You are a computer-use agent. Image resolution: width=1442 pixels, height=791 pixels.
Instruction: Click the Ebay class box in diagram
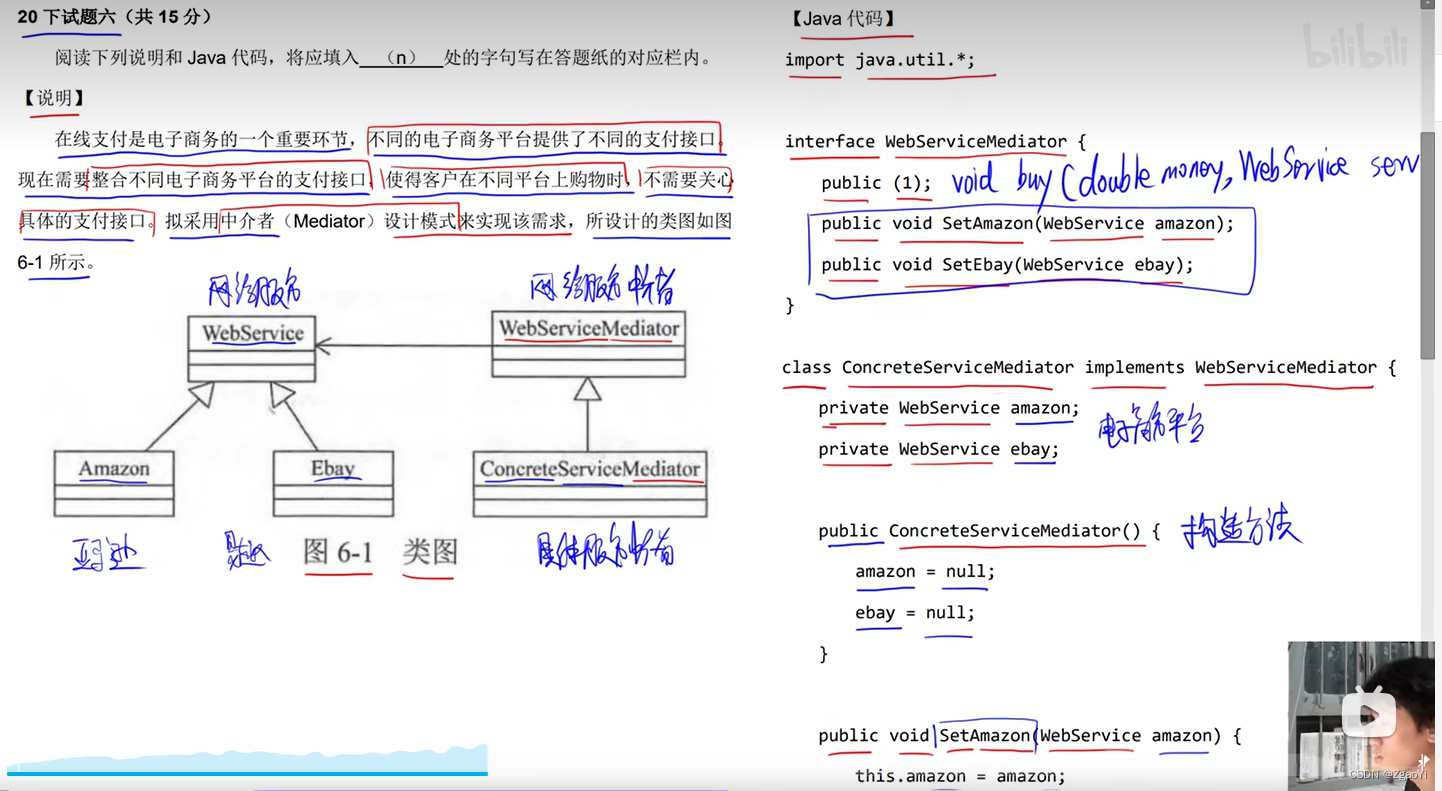(333, 484)
